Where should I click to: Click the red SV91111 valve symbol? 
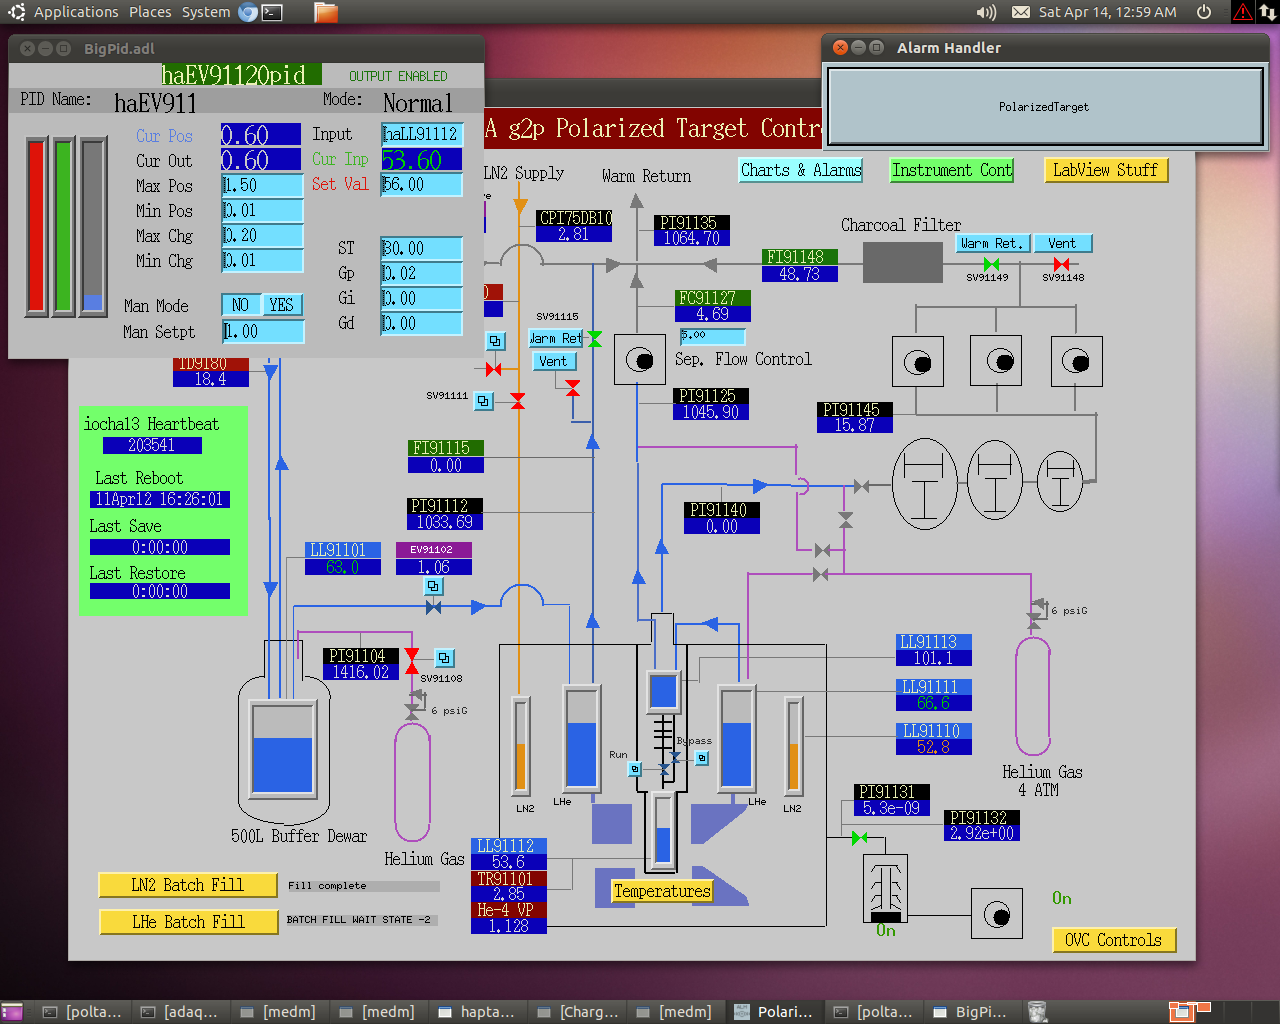[518, 401]
